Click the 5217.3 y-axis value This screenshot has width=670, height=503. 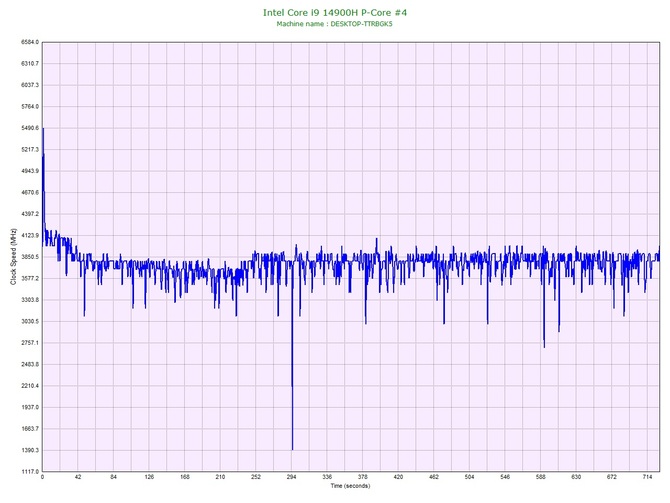pyautogui.click(x=30, y=150)
